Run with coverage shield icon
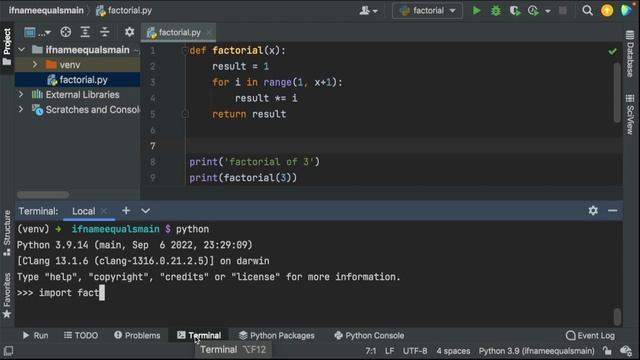Screen dimensions: 640x360 click(515, 11)
